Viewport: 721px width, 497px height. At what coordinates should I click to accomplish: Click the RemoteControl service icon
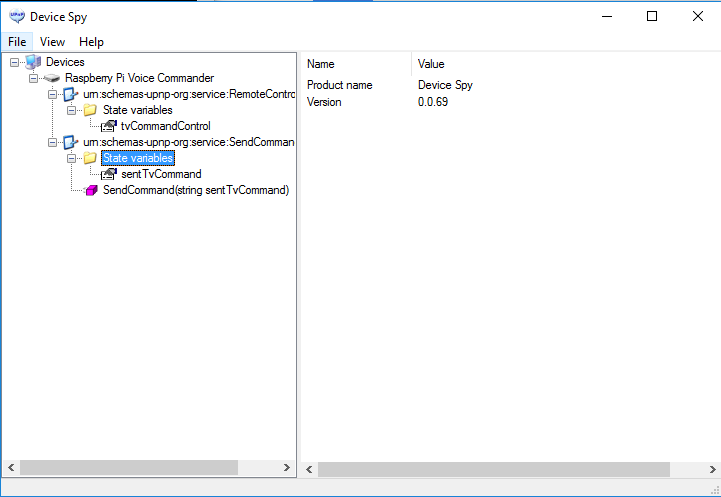pyautogui.click(x=70, y=94)
